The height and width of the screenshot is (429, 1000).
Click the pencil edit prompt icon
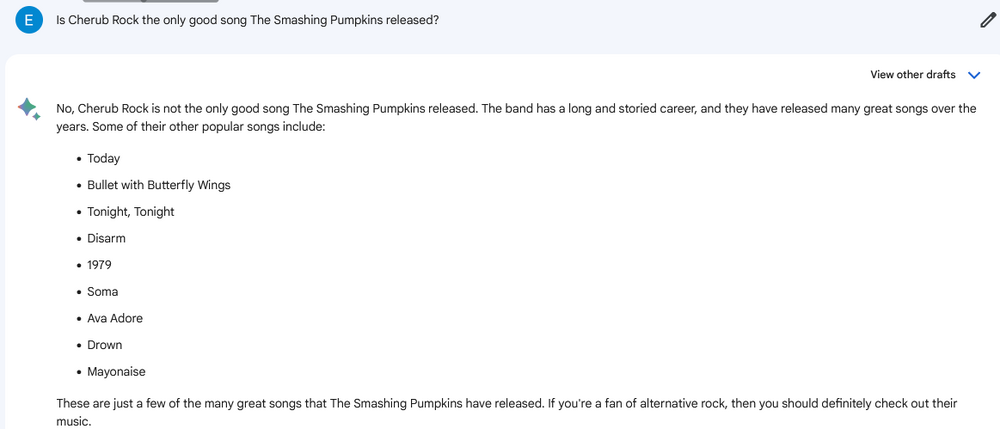(988, 20)
